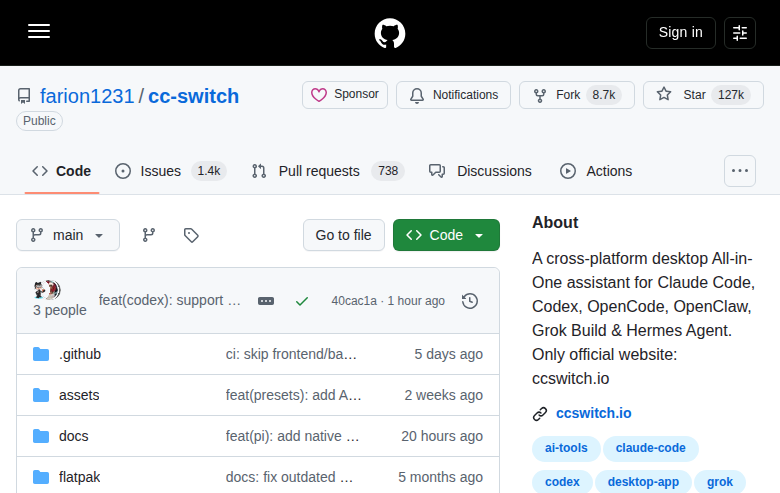Open commit history clock icon

pyautogui.click(x=470, y=301)
